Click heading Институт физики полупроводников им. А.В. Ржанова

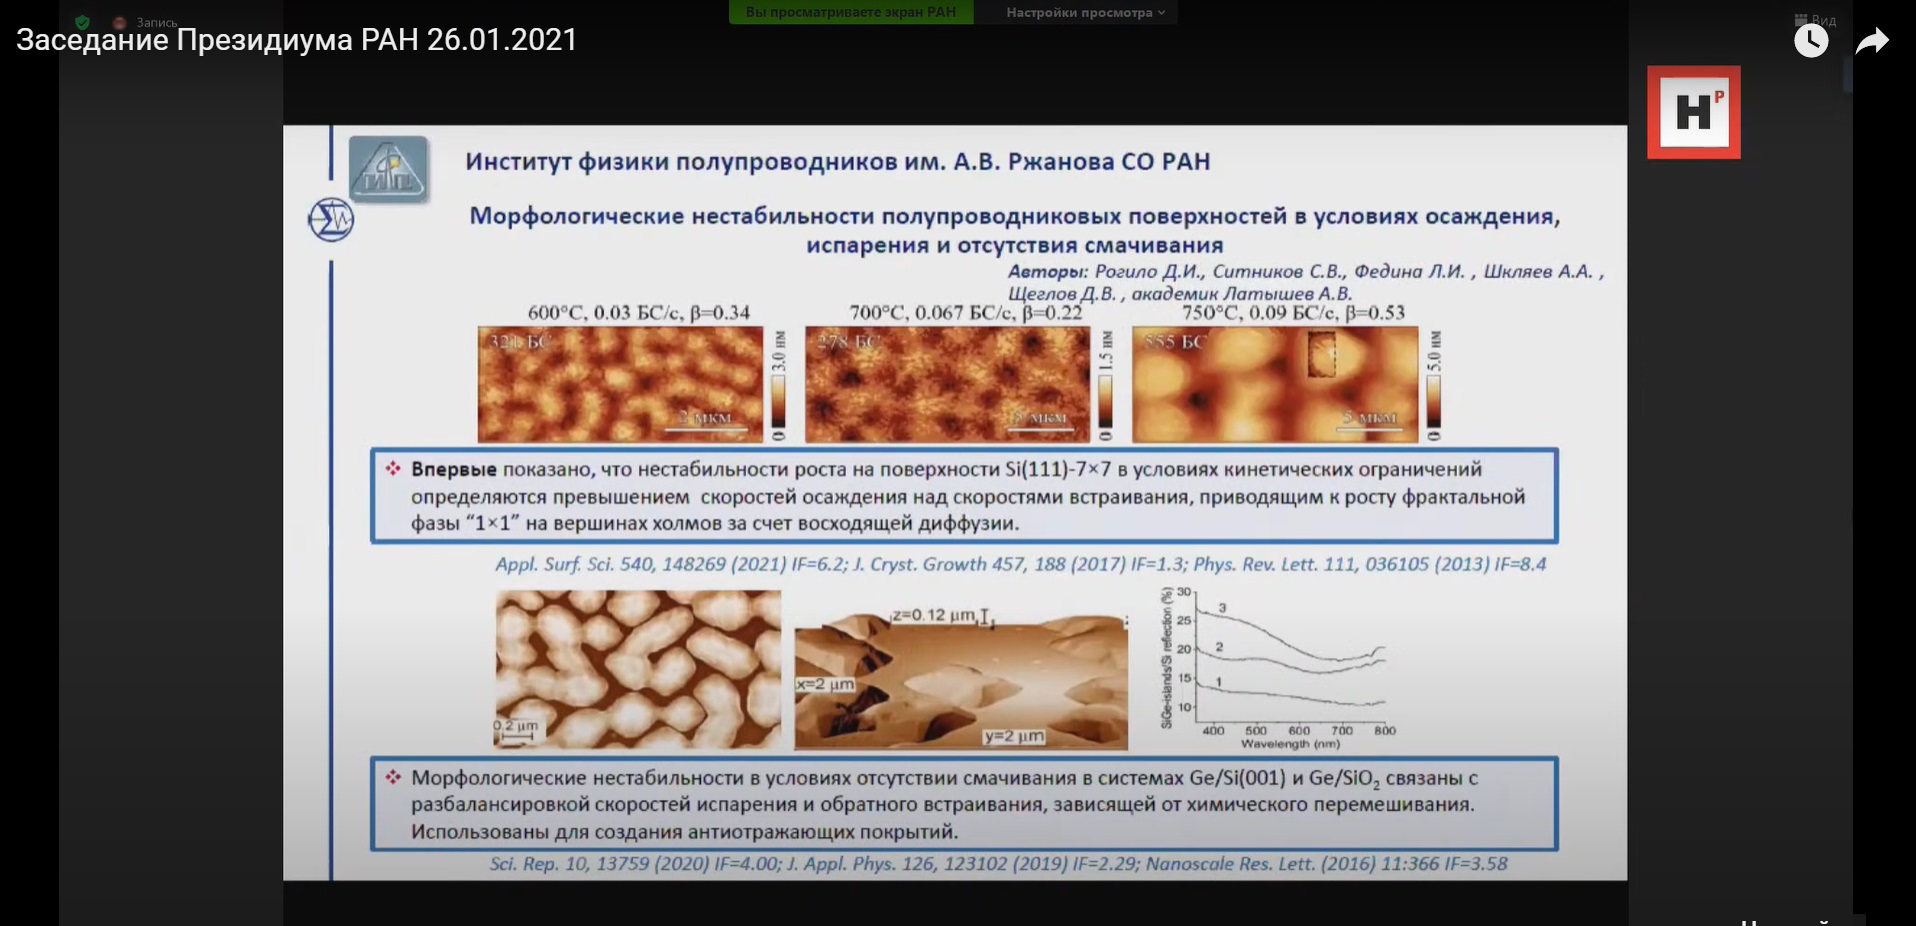pyautogui.click(x=837, y=162)
